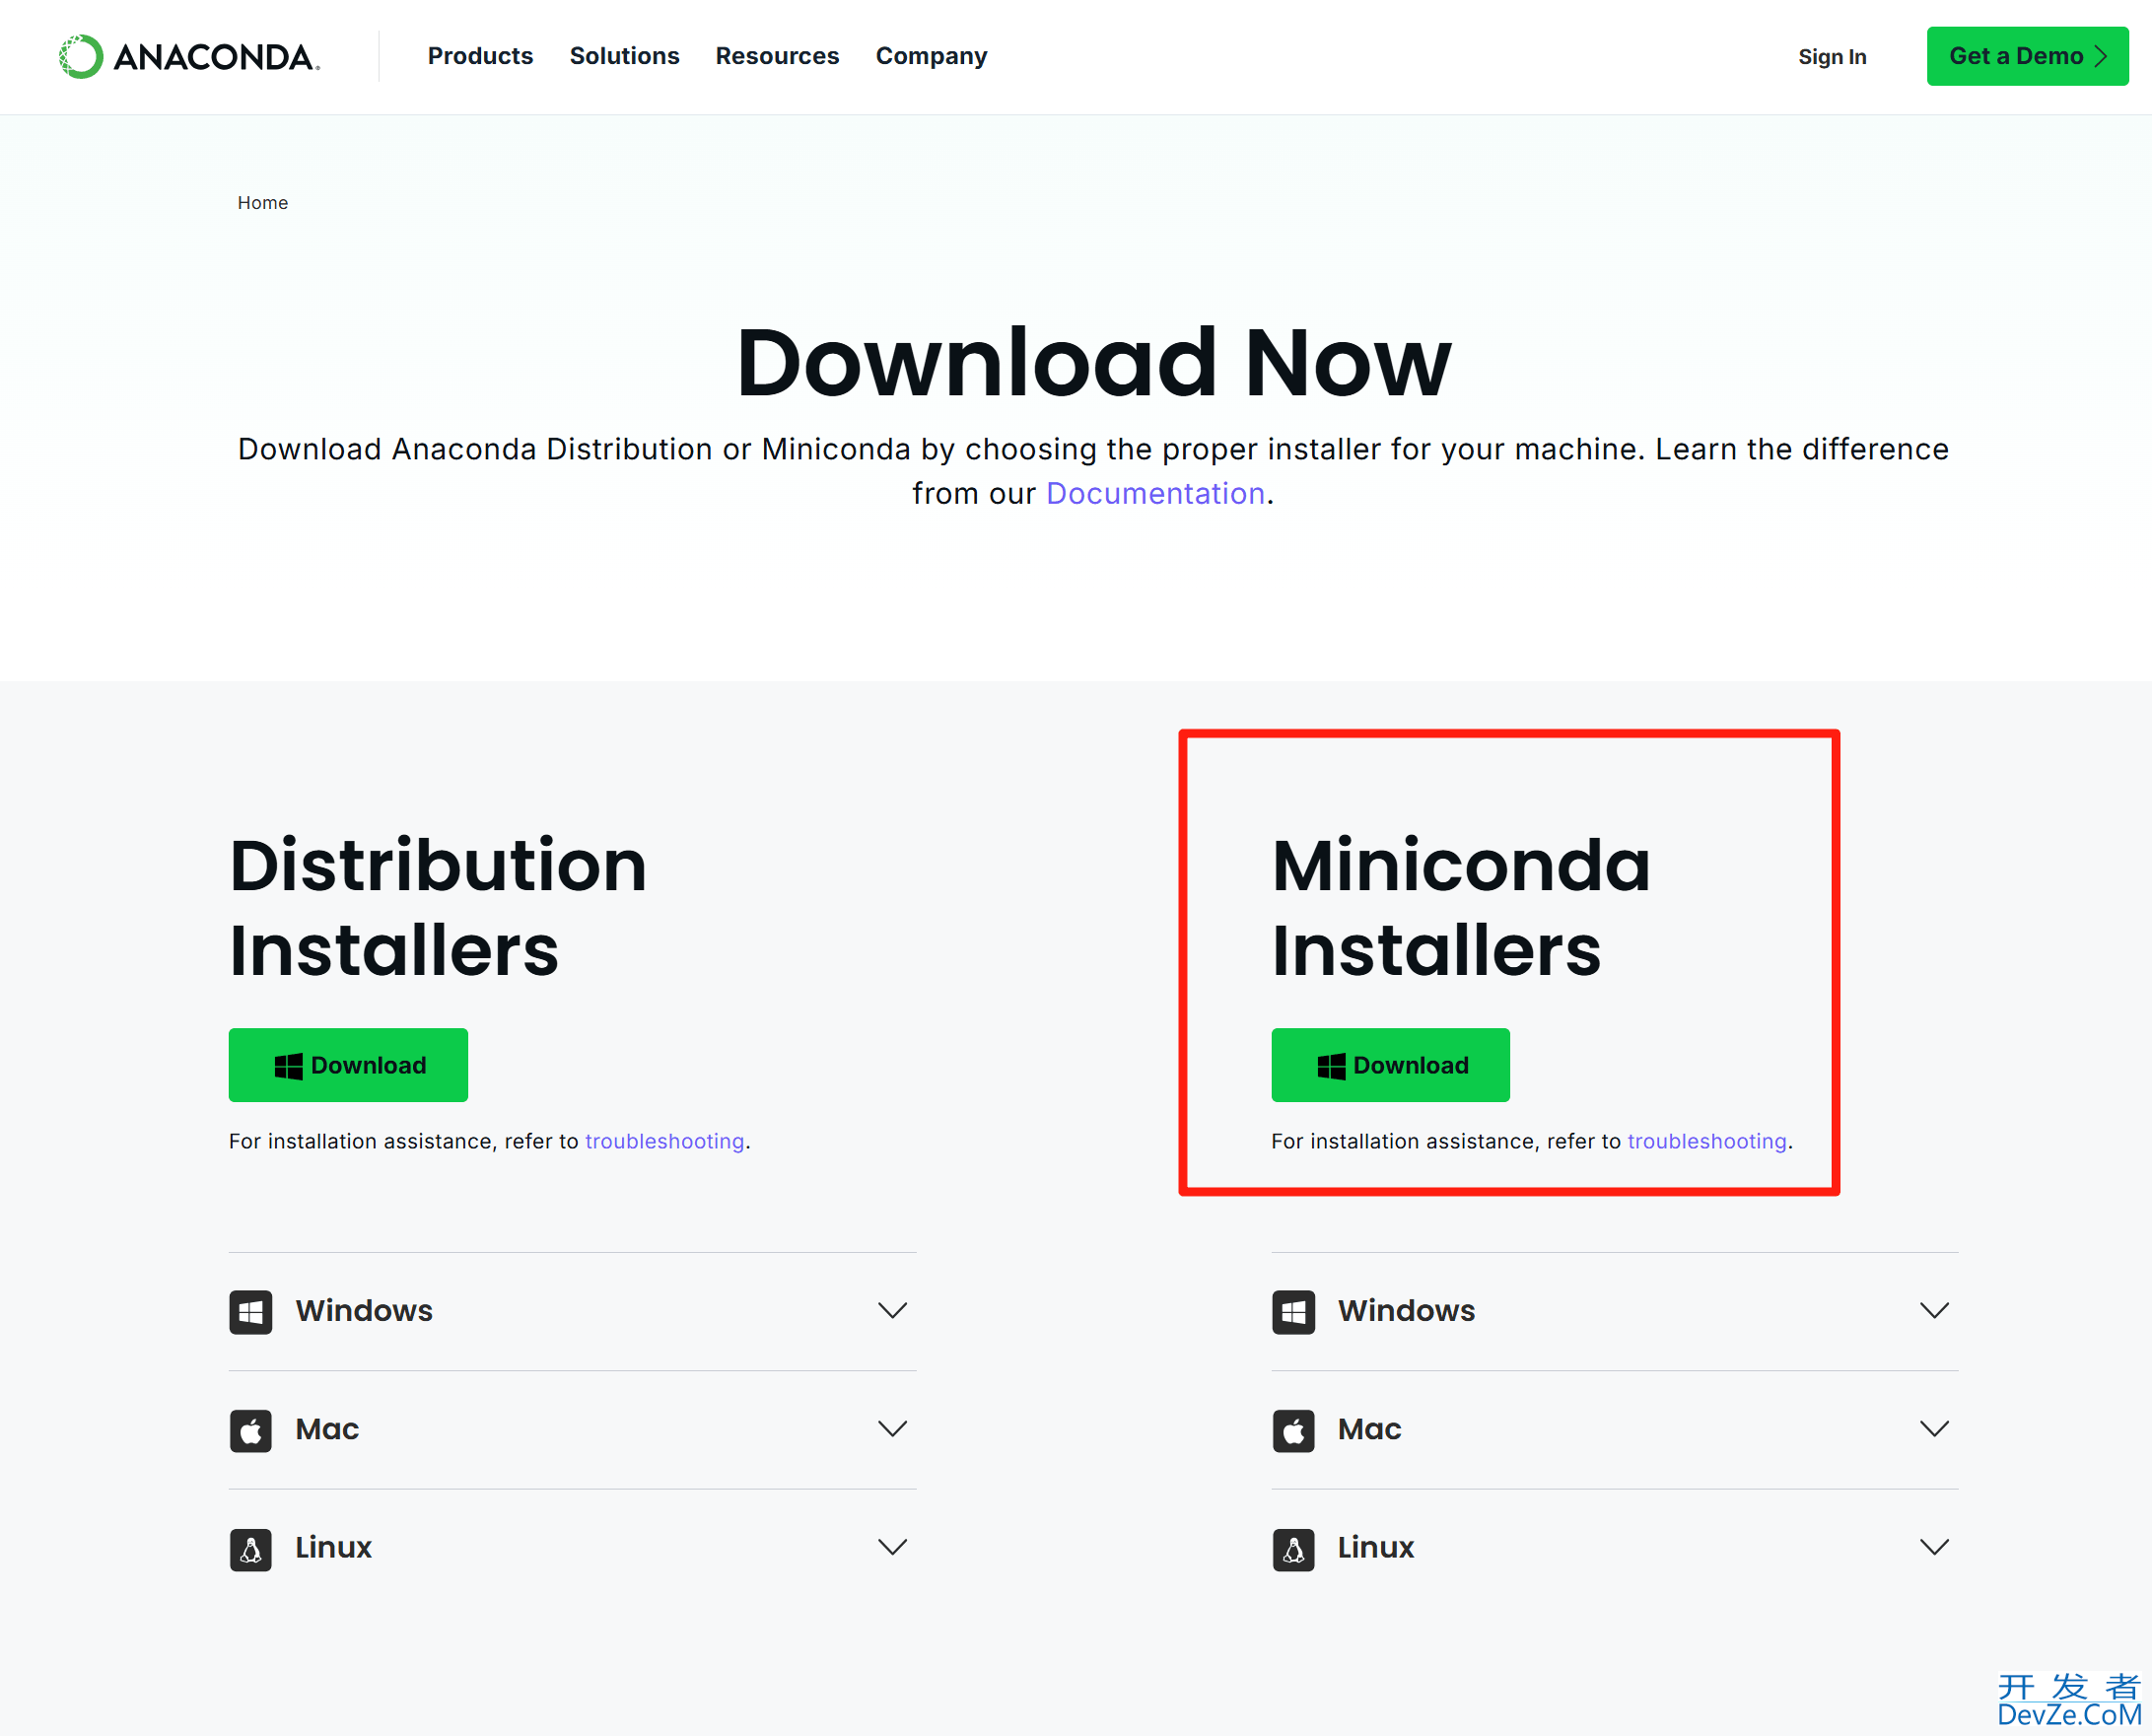
Task: Click the Download Now heading
Action: [x=1094, y=362]
